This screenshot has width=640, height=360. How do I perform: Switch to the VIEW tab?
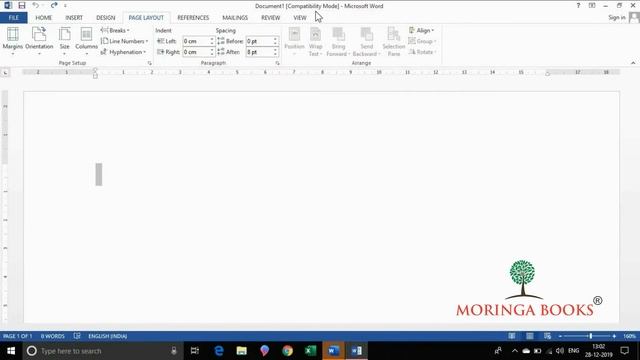(300, 18)
